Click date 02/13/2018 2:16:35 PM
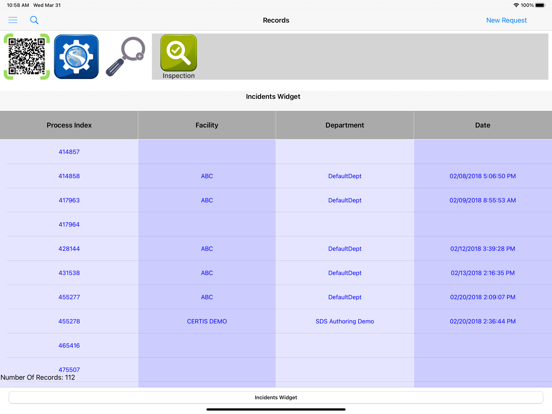 click(x=483, y=273)
